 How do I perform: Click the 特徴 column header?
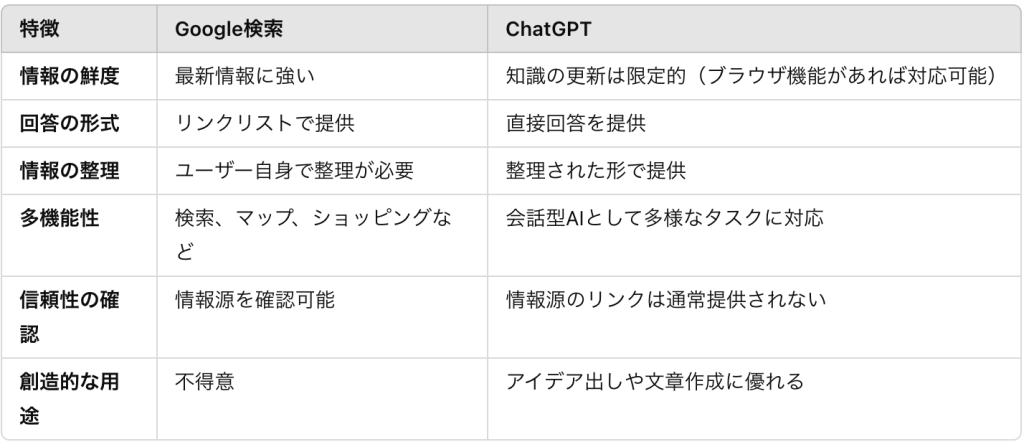39,30
